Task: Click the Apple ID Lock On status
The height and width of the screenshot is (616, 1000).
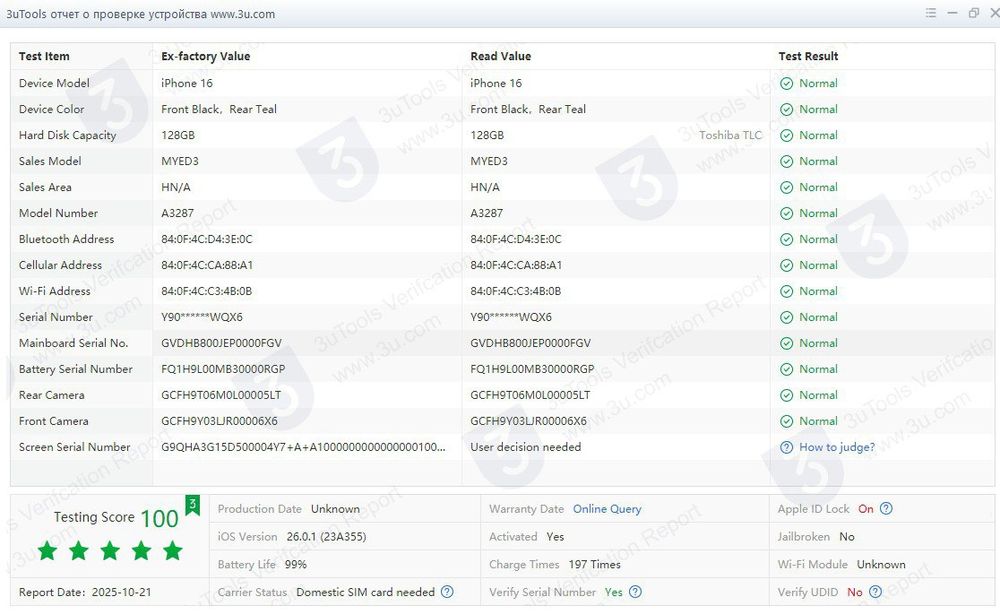Action: click(865, 509)
